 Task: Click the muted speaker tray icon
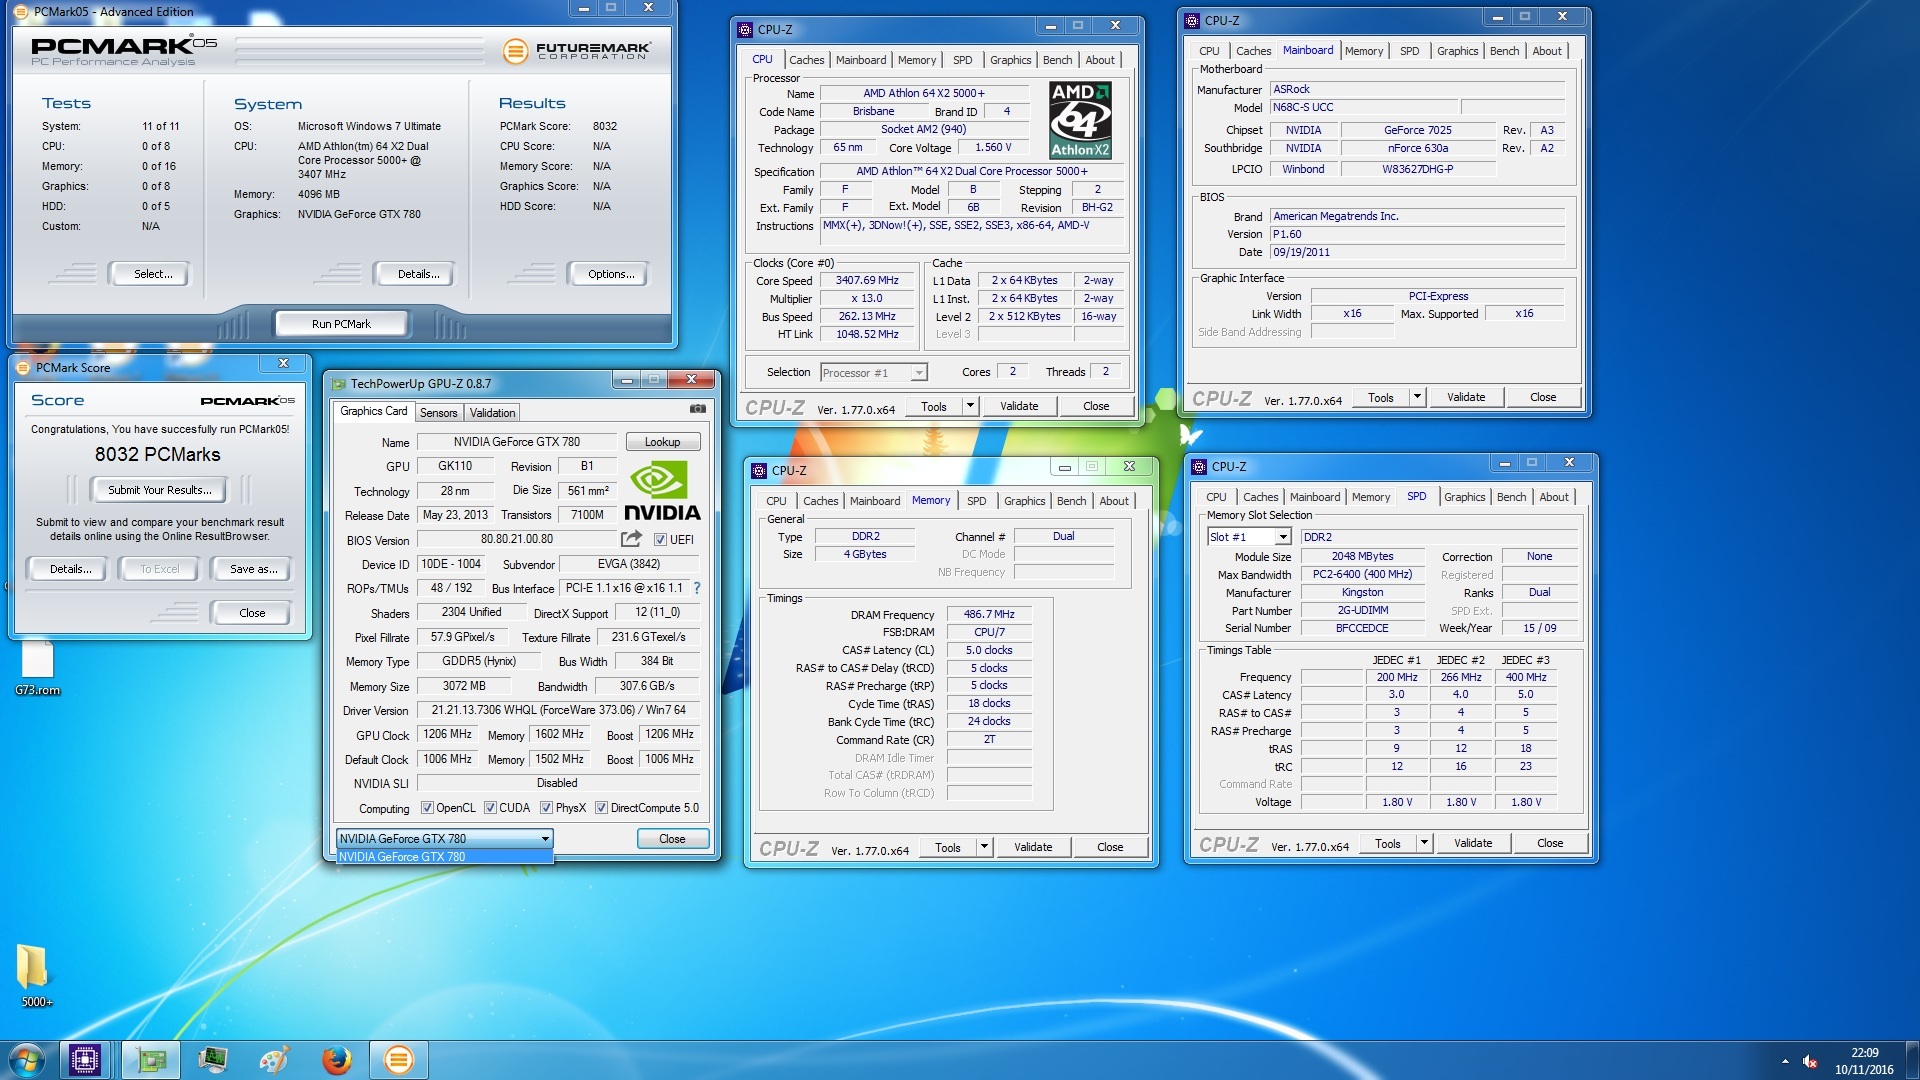[x=1810, y=1061]
